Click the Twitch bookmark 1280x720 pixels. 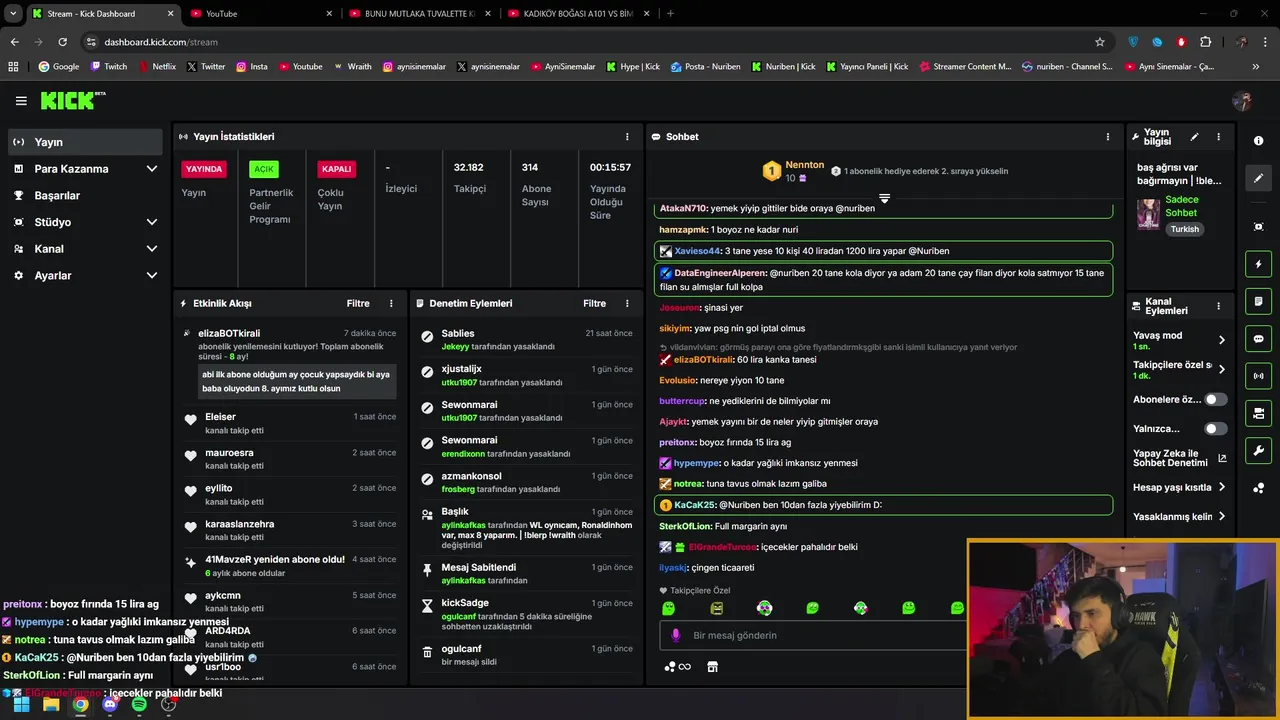(x=109, y=67)
